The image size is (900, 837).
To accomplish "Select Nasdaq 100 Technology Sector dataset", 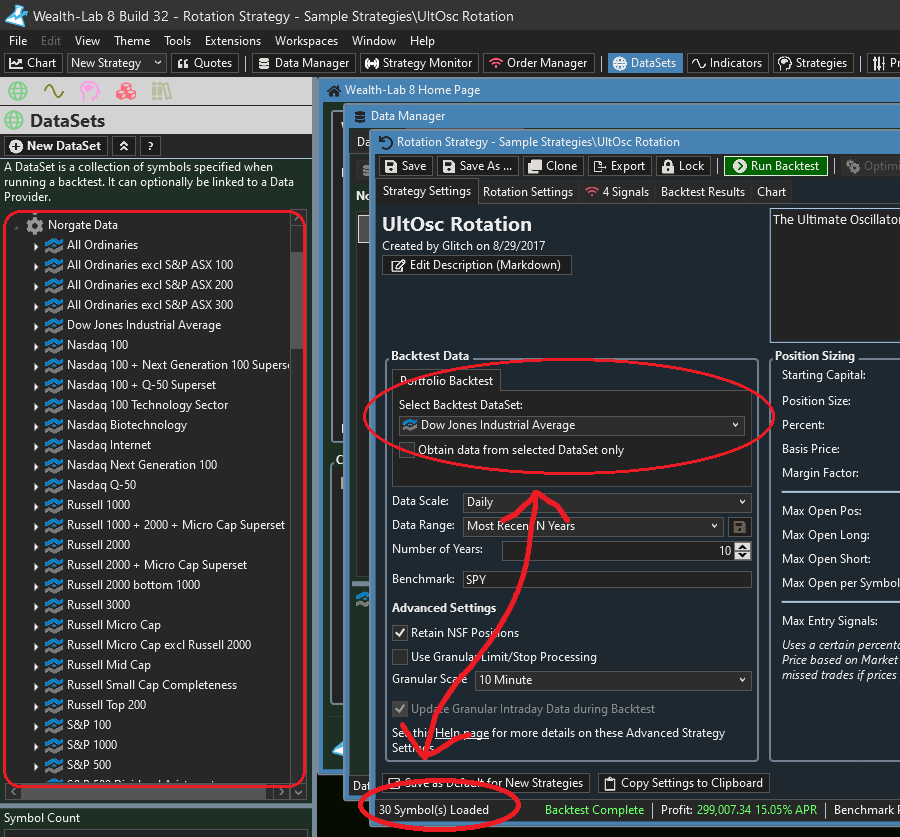I will [148, 405].
